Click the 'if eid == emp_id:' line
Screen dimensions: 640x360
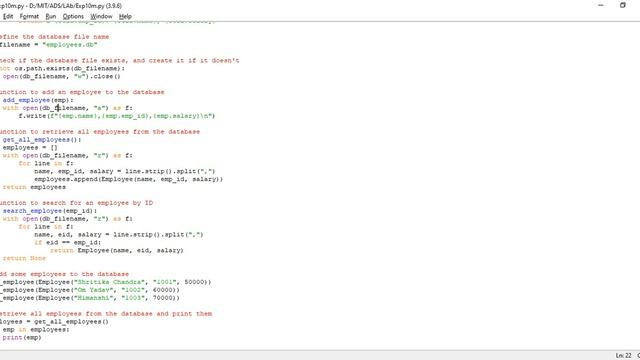point(67,242)
